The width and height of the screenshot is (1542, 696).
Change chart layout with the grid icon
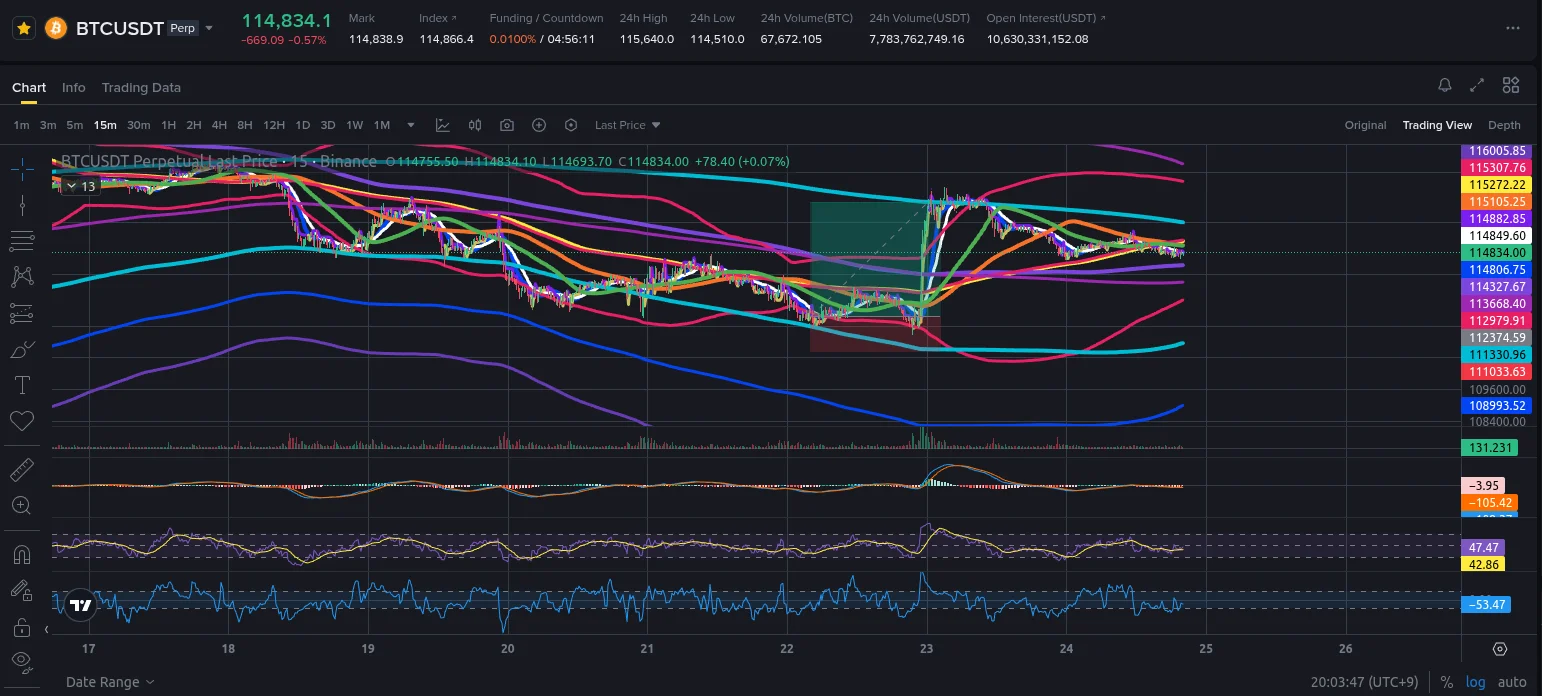pyautogui.click(x=1511, y=85)
